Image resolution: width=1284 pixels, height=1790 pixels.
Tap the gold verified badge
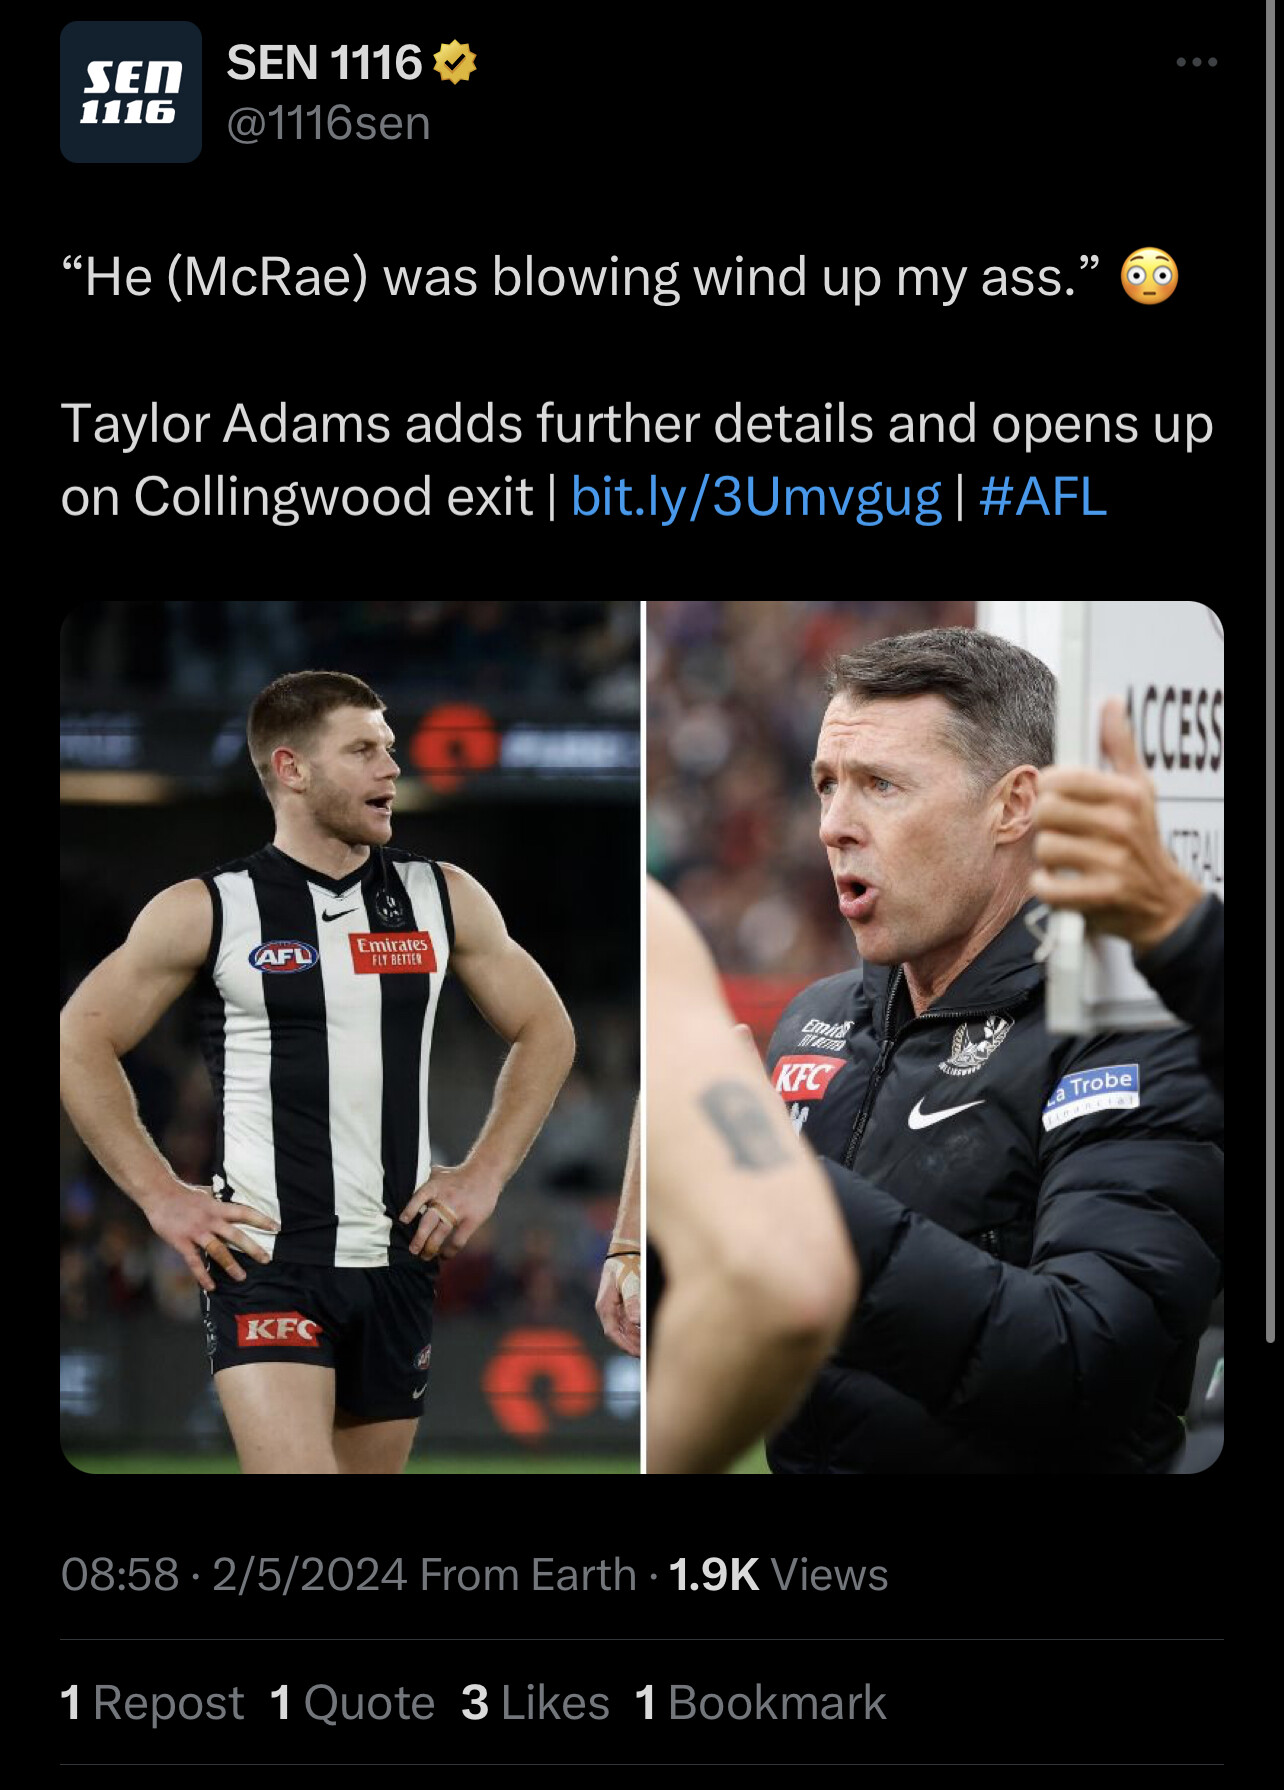(x=455, y=63)
